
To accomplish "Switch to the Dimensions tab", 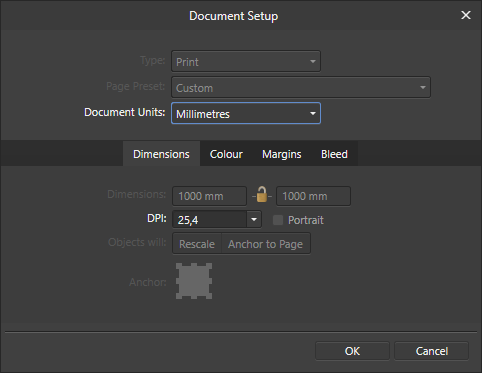I will coord(161,154).
